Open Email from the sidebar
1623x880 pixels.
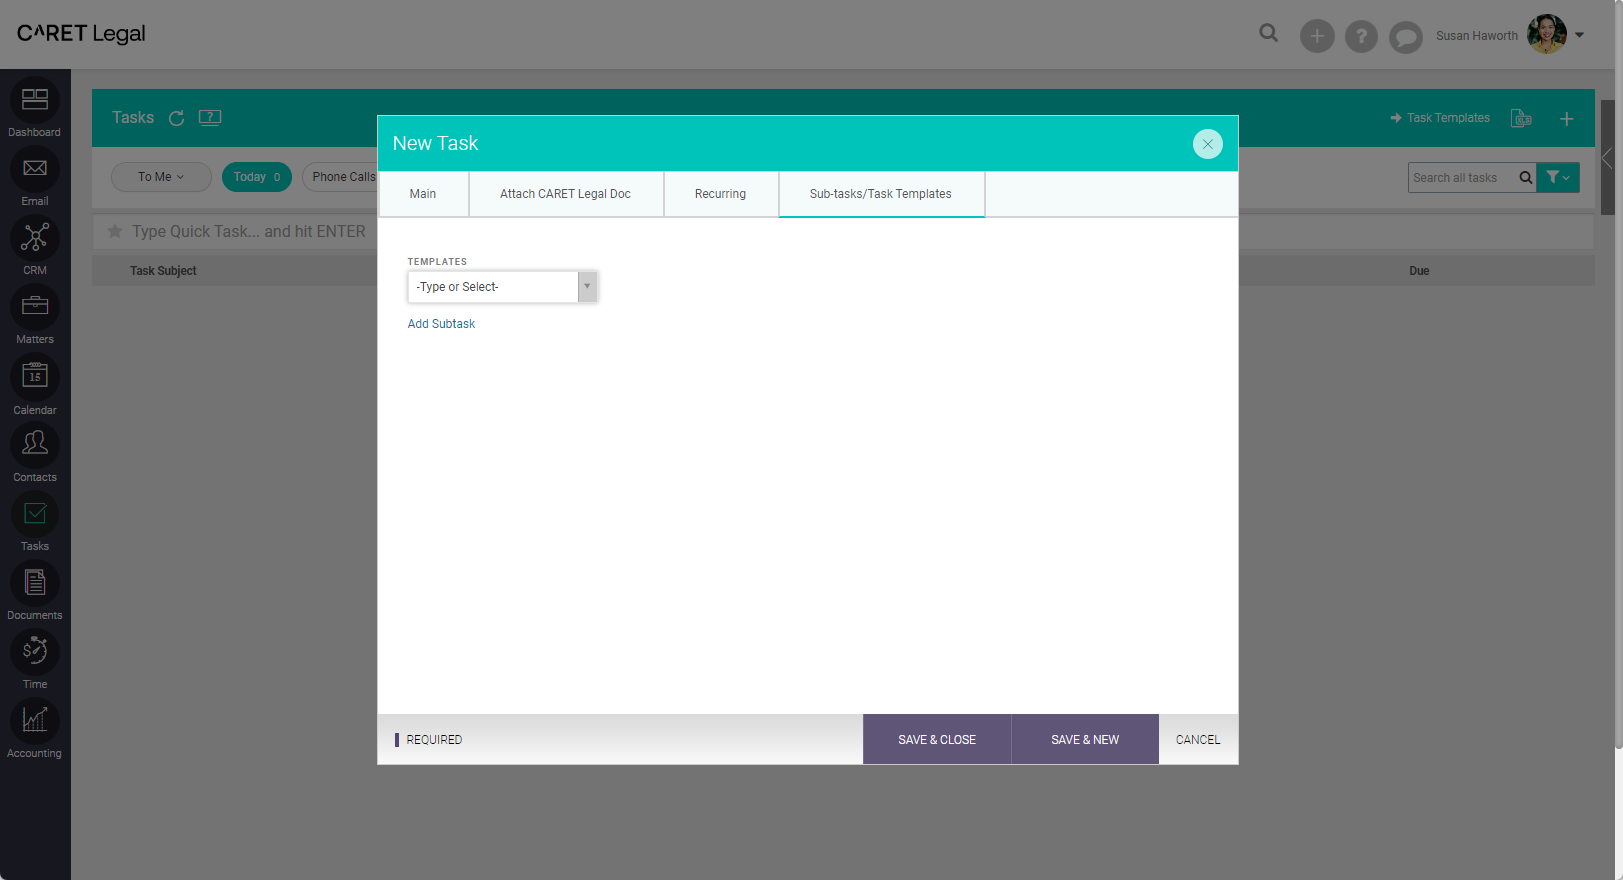35,169
